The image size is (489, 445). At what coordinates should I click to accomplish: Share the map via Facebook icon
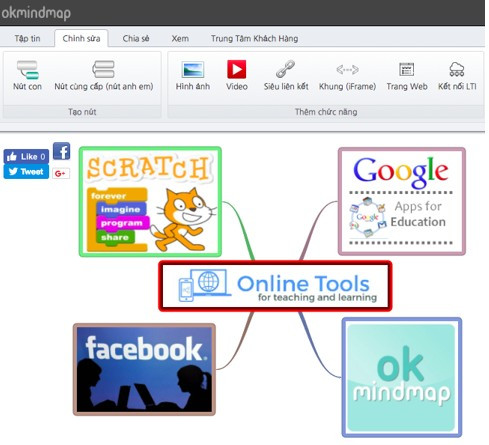62,151
